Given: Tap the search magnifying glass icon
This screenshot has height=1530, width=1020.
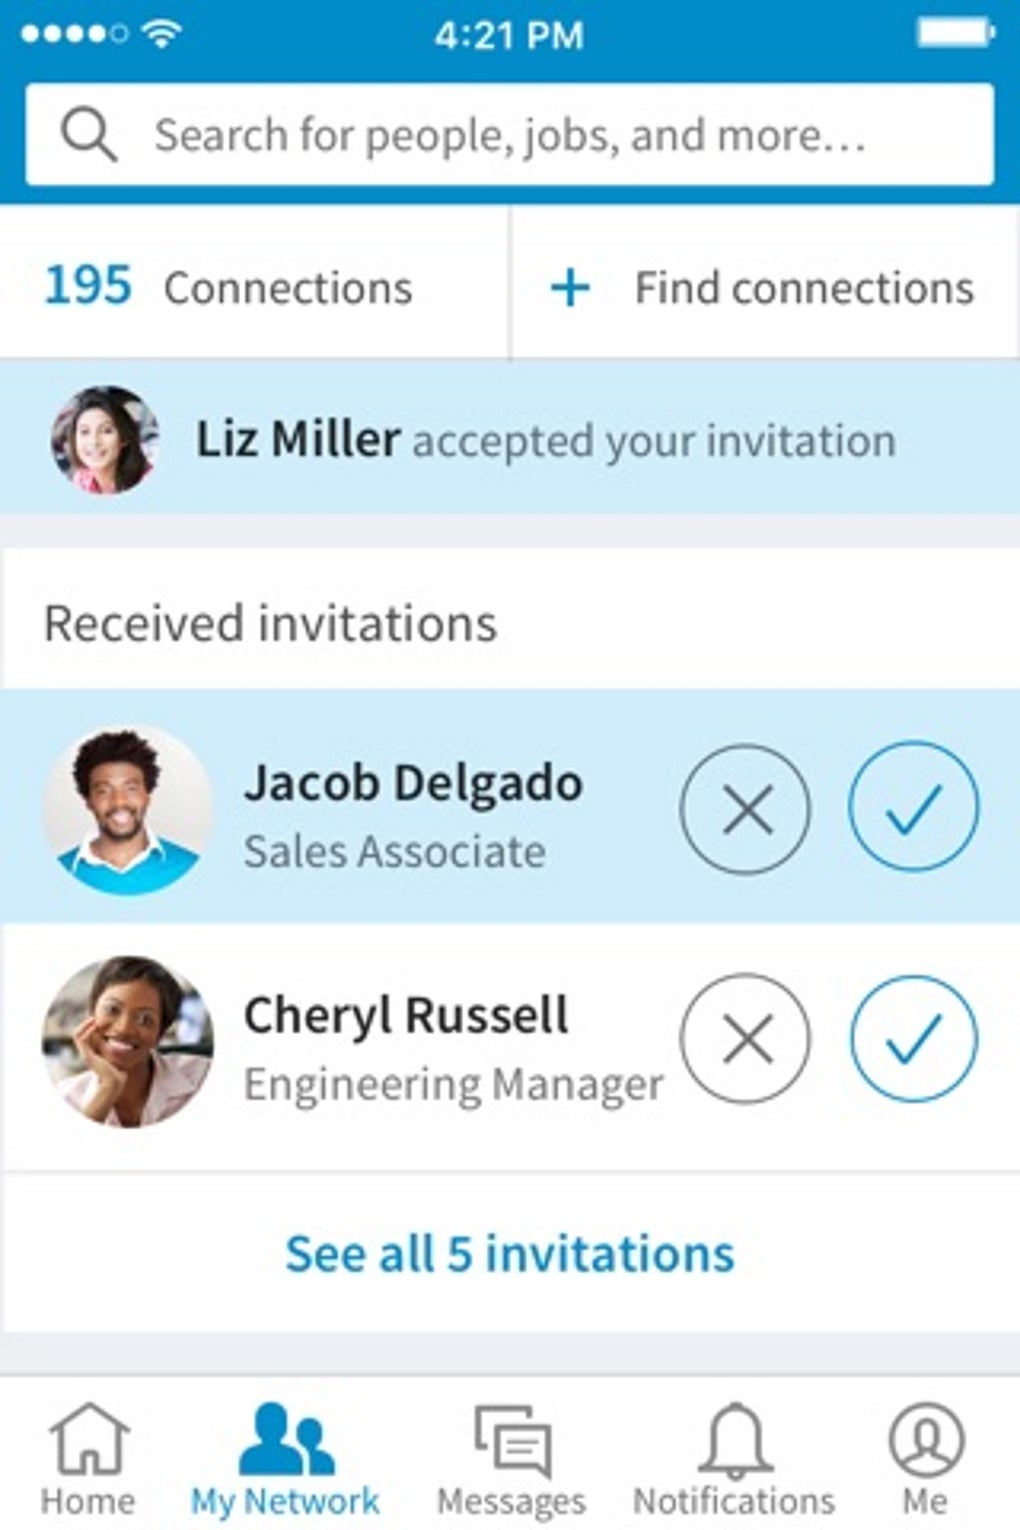Looking at the screenshot, I should tap(89, 135).
